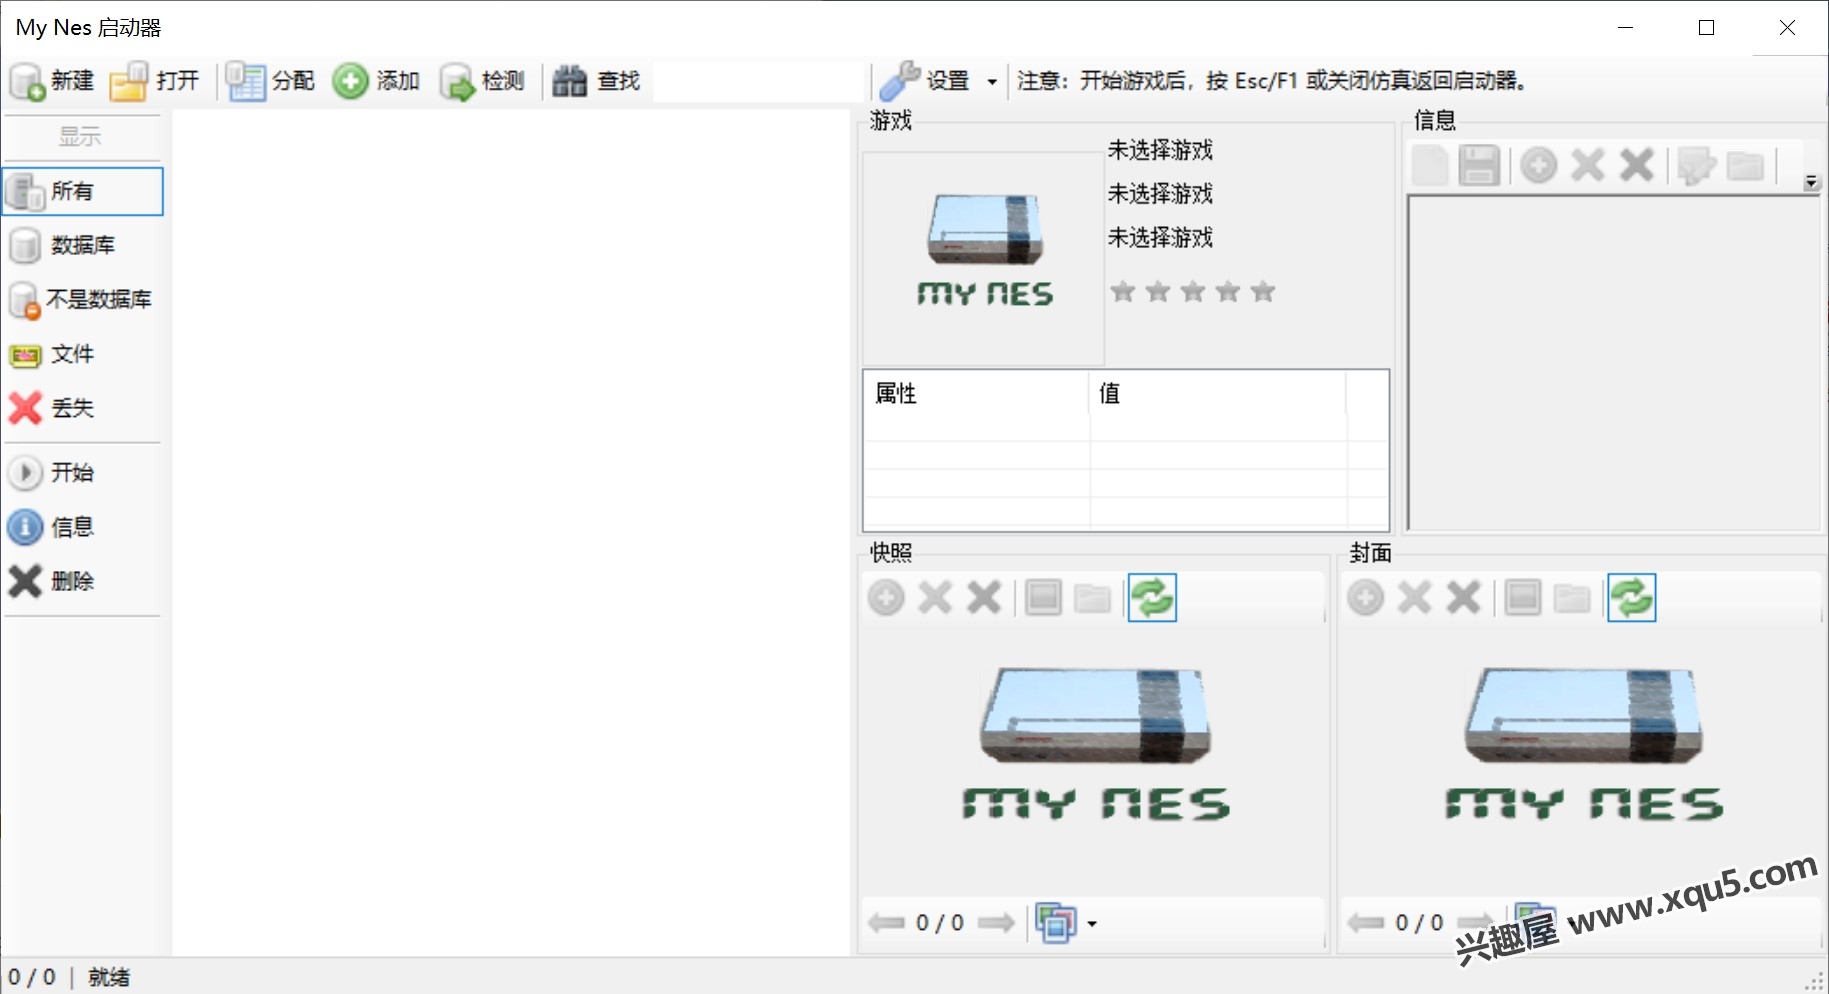Viewport: 1829px width, 994px height.
Task: Click the 快照 My NES preview image
Action: pyautogui.click(x=1096, y=744)
